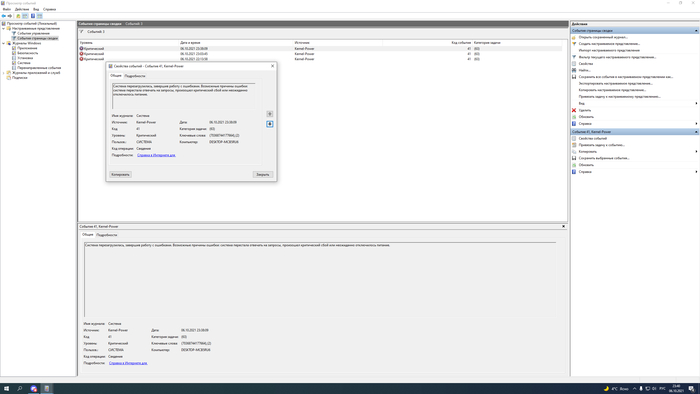Select root node Просмотр событий (Локальный)
Screen dimensions: 700x394
(32, 23)
